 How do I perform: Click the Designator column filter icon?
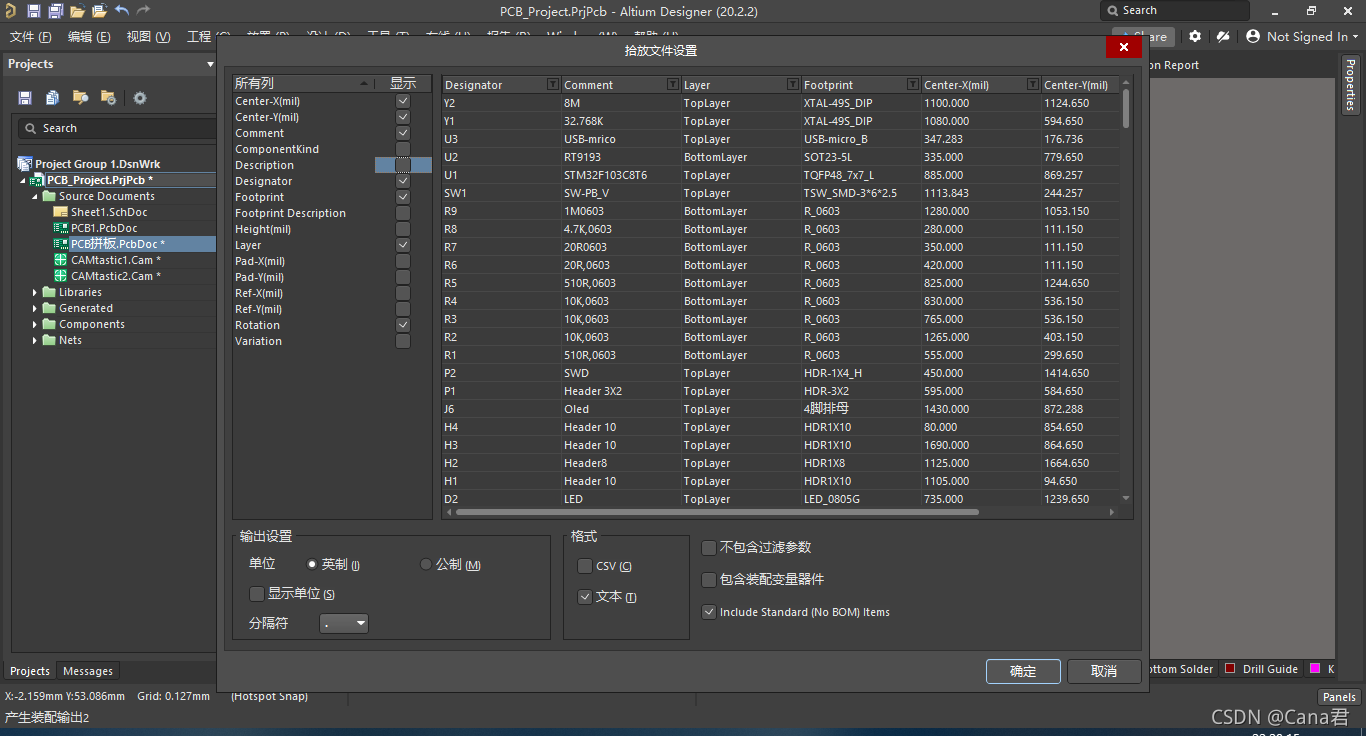coord(553,85)
